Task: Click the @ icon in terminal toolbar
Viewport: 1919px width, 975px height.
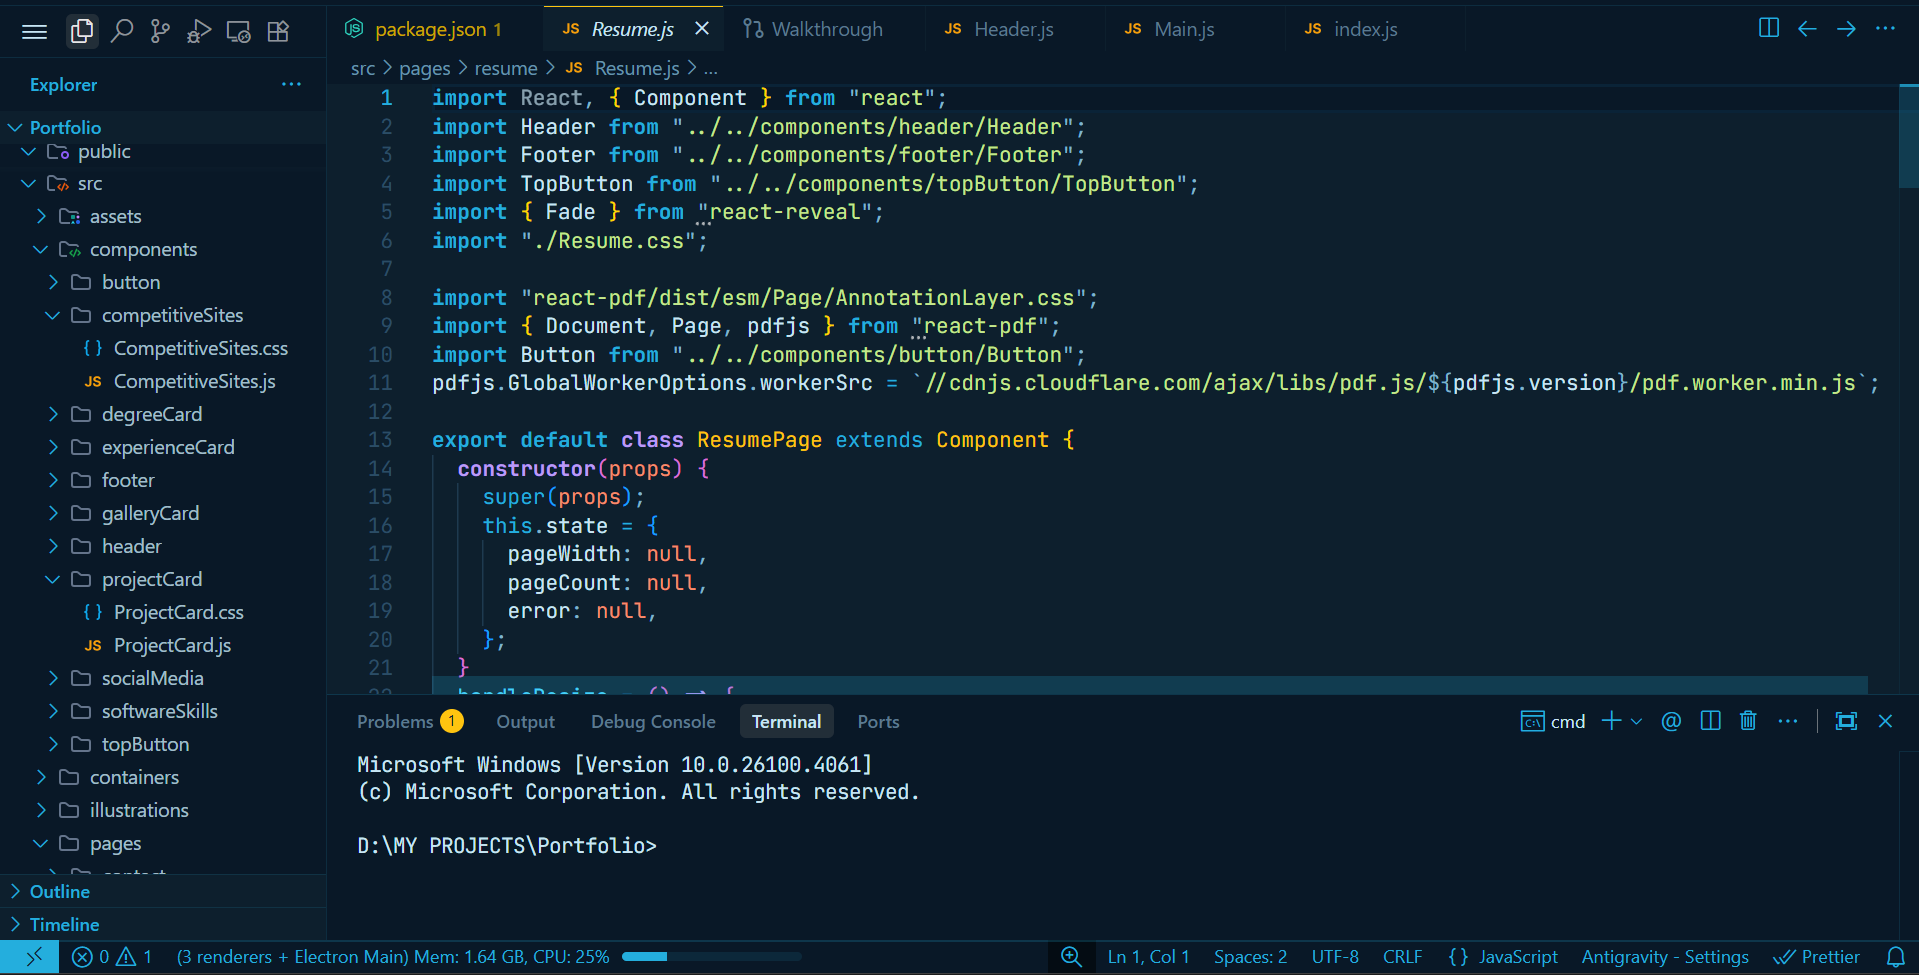Action: [x=1671, y=721]
